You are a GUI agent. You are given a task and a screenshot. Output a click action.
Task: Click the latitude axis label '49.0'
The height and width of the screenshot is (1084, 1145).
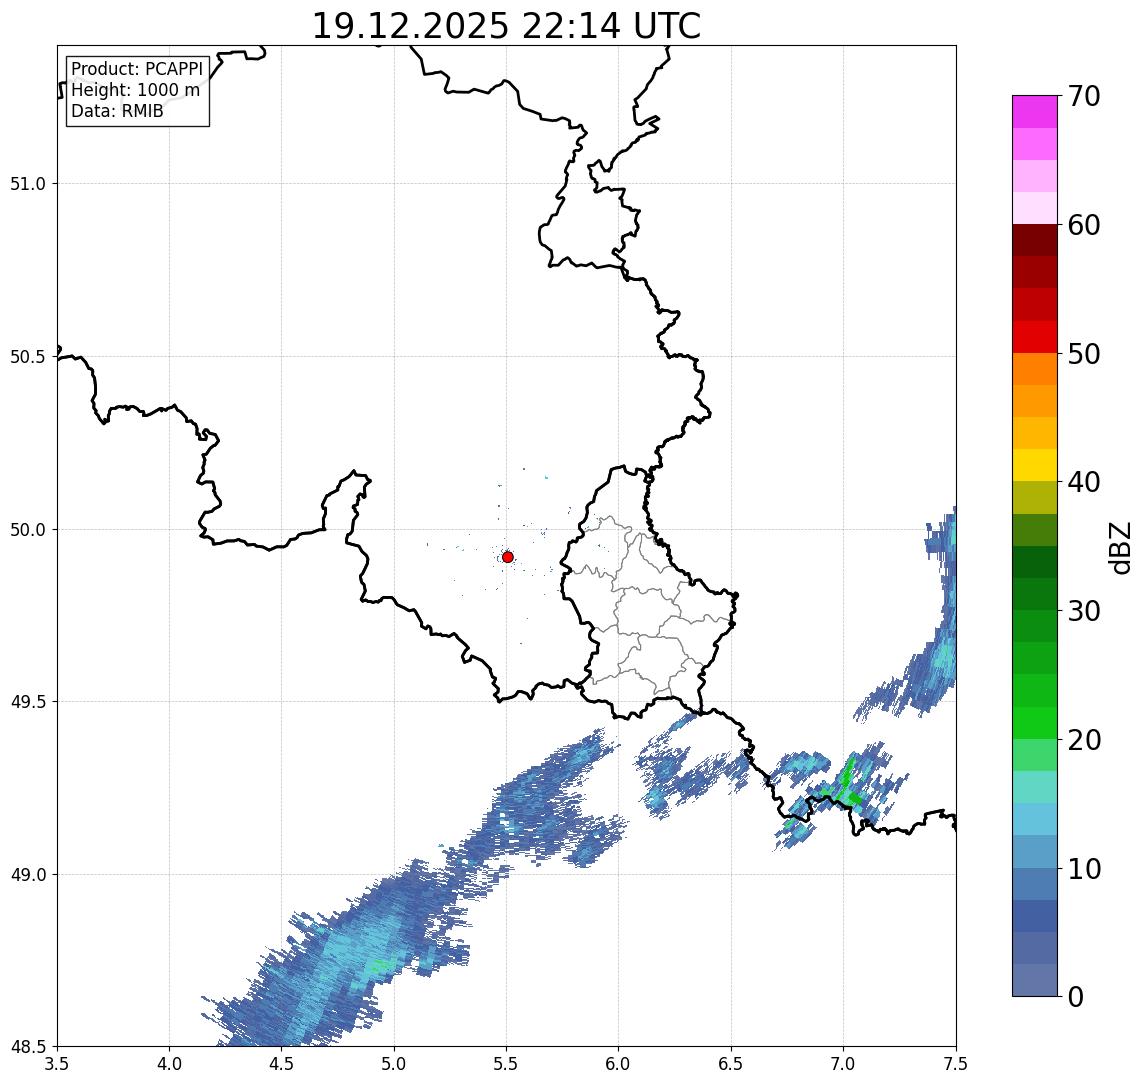[x=28, y=874]
